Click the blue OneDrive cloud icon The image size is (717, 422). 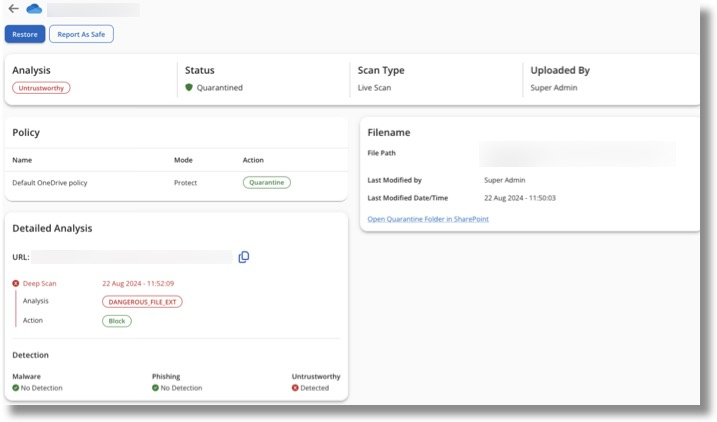tap(34, 9)
